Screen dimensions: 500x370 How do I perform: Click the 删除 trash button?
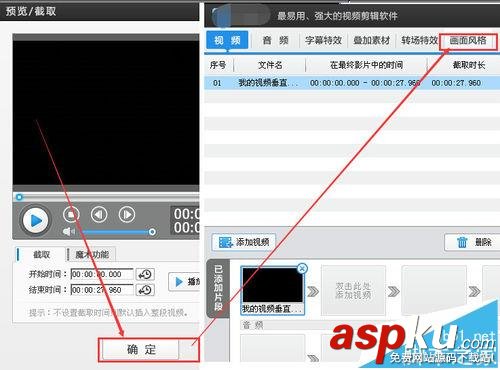473,242
